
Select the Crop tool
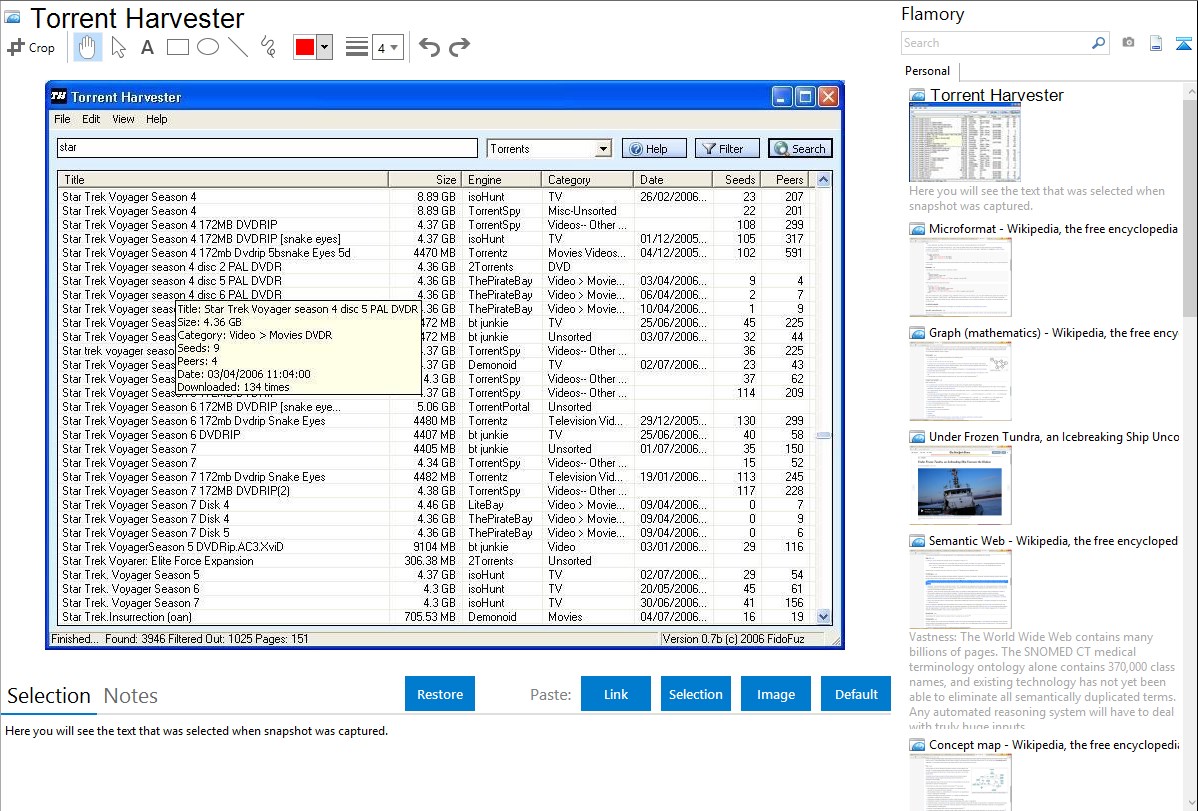click(31, 47)
